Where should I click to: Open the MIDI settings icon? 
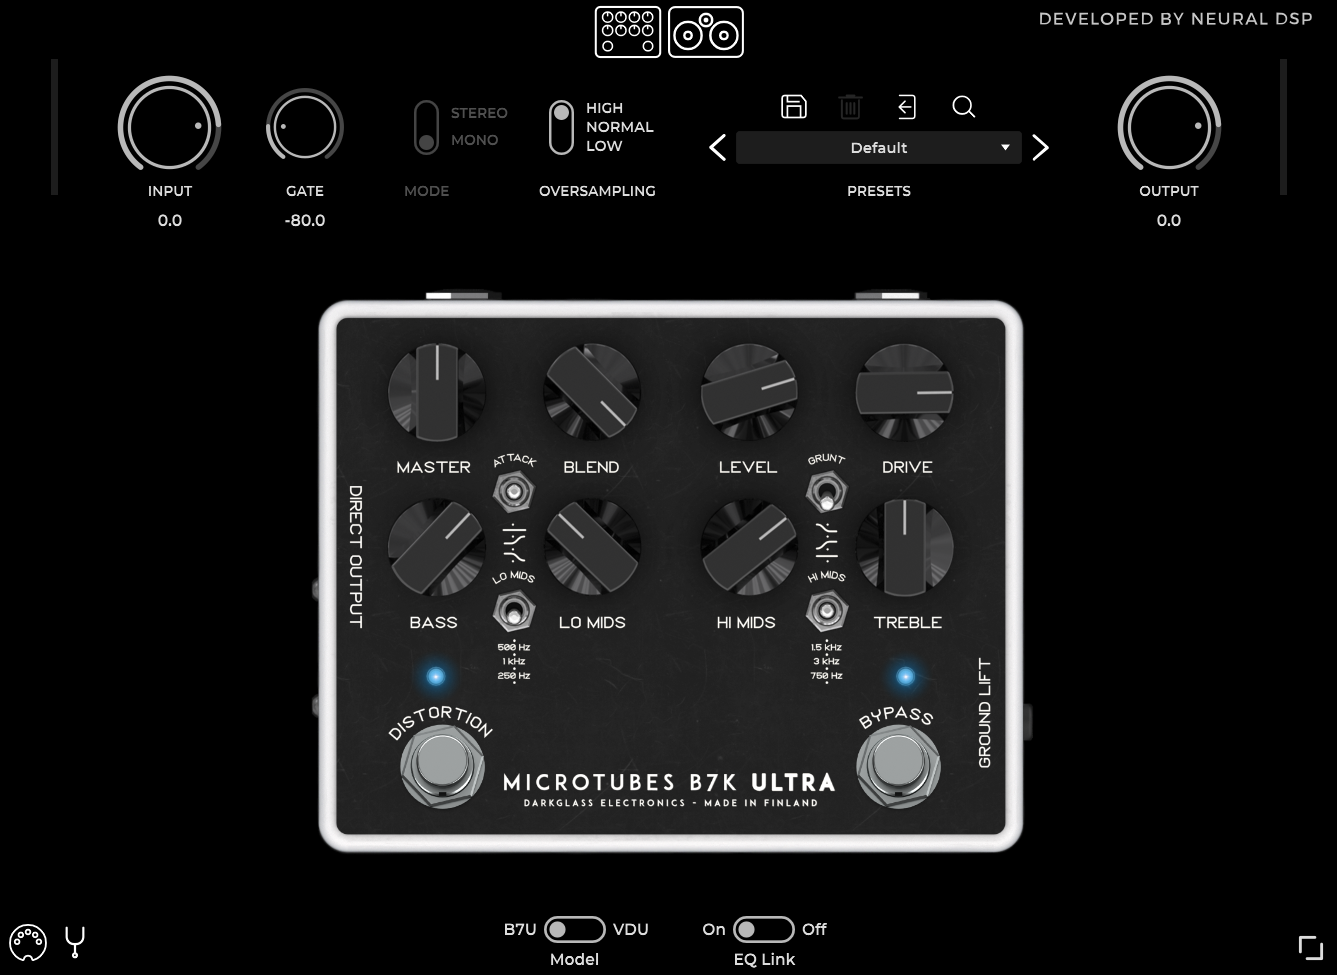[x=28, y=942]
